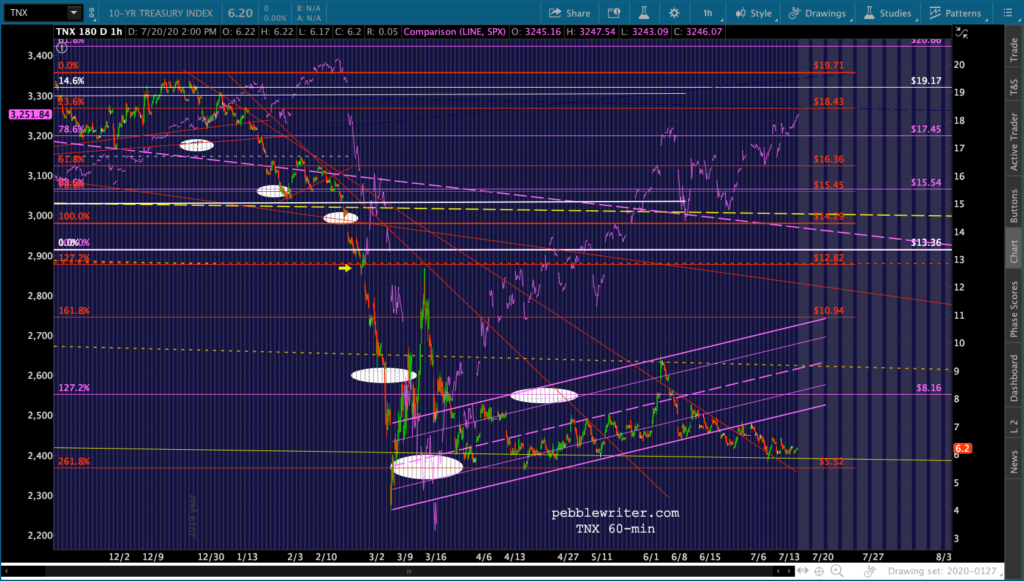Click the flask icon next to Share
The height and width of the screenshot is (581, 1024).
point(643,13)
